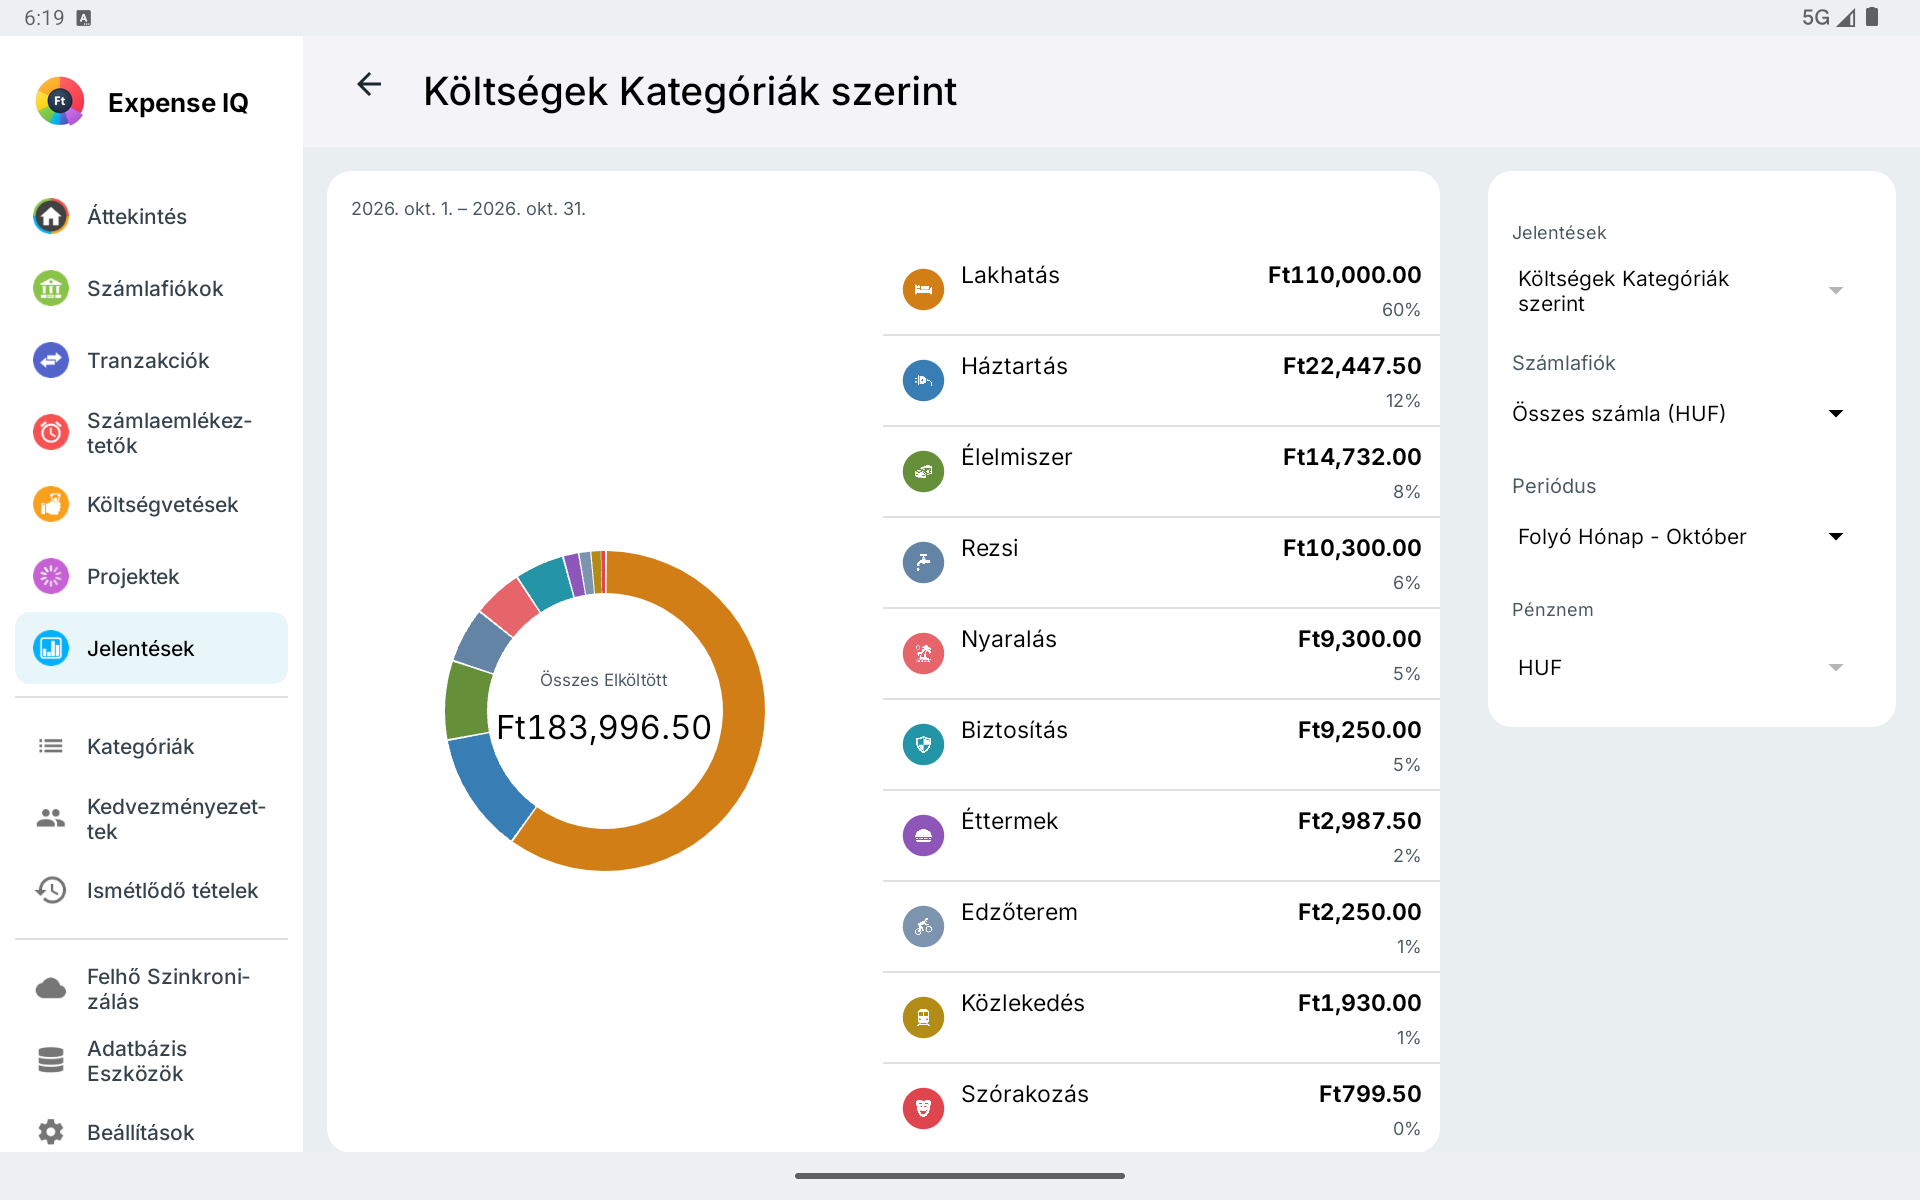Open Áttekintés home icon in sidebar
Image resolution: width=1920 pixels, height=1200 pixels.
click(51, 216)
